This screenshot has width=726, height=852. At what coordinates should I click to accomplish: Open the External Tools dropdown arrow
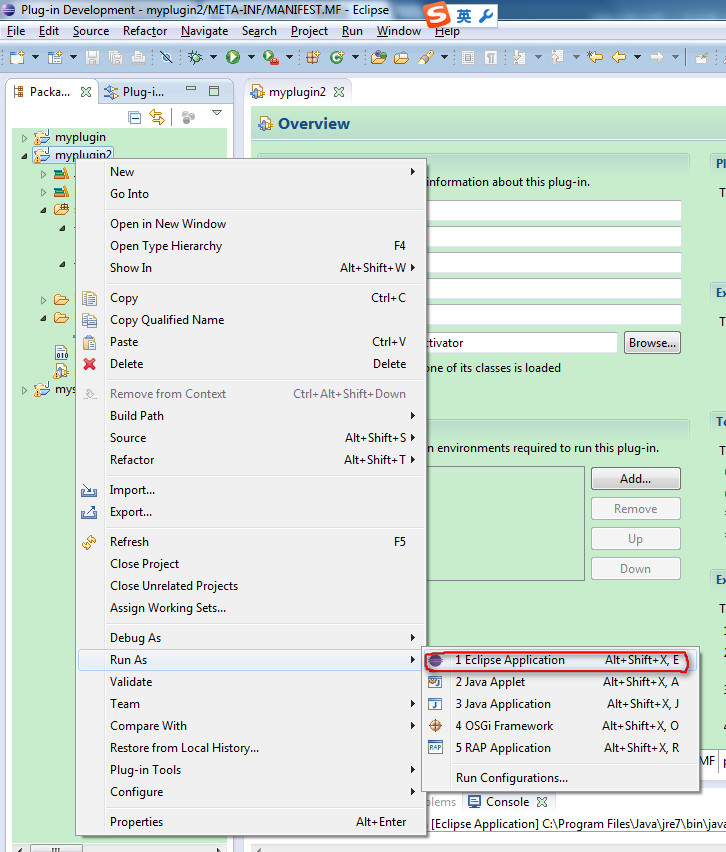(x=289, y=57)
